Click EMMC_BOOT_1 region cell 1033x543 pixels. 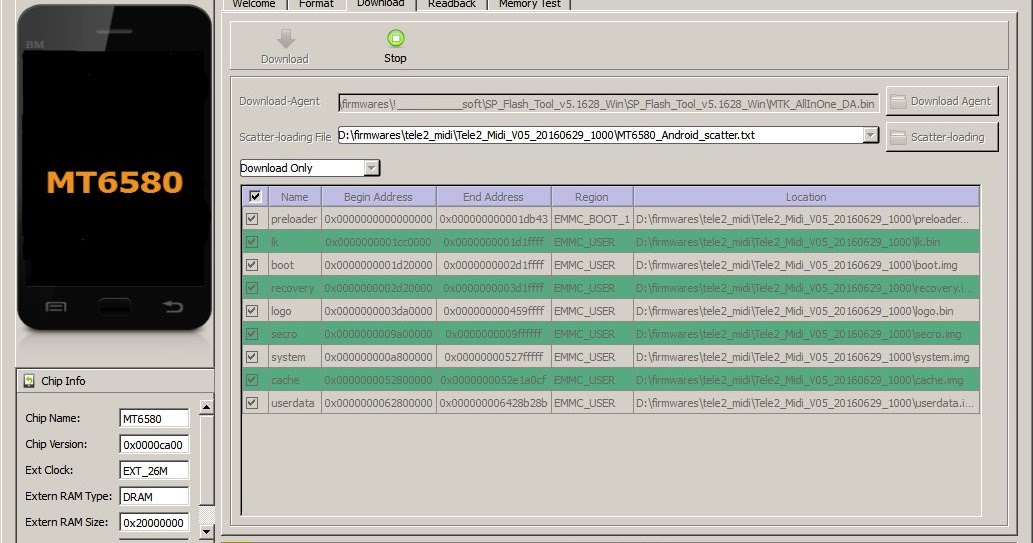[592, 219]
